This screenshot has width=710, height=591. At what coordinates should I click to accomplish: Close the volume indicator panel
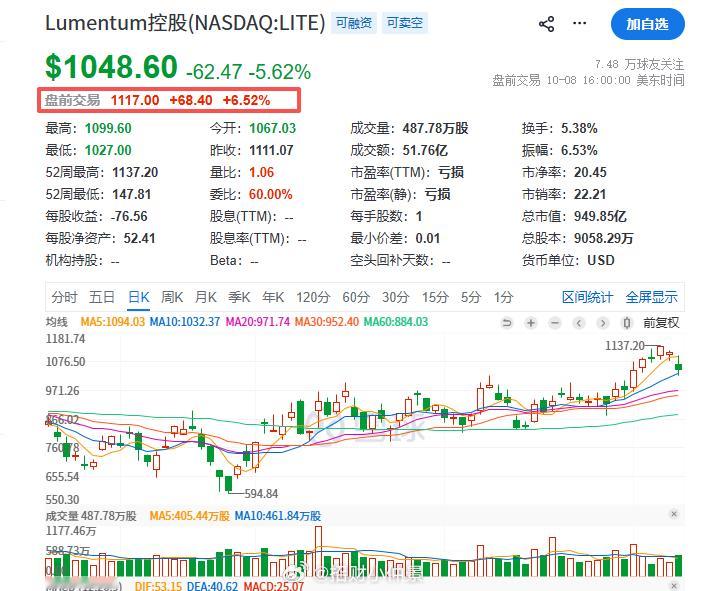tap(674, 514)
